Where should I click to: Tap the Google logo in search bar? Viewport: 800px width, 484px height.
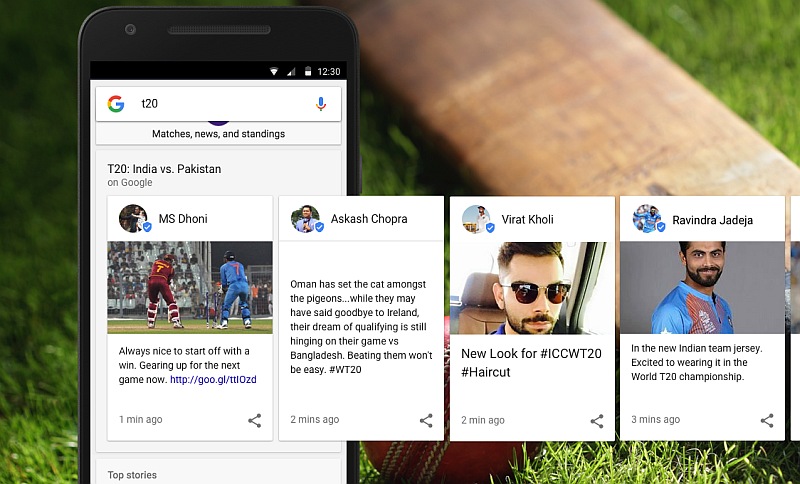coord(116,104)
